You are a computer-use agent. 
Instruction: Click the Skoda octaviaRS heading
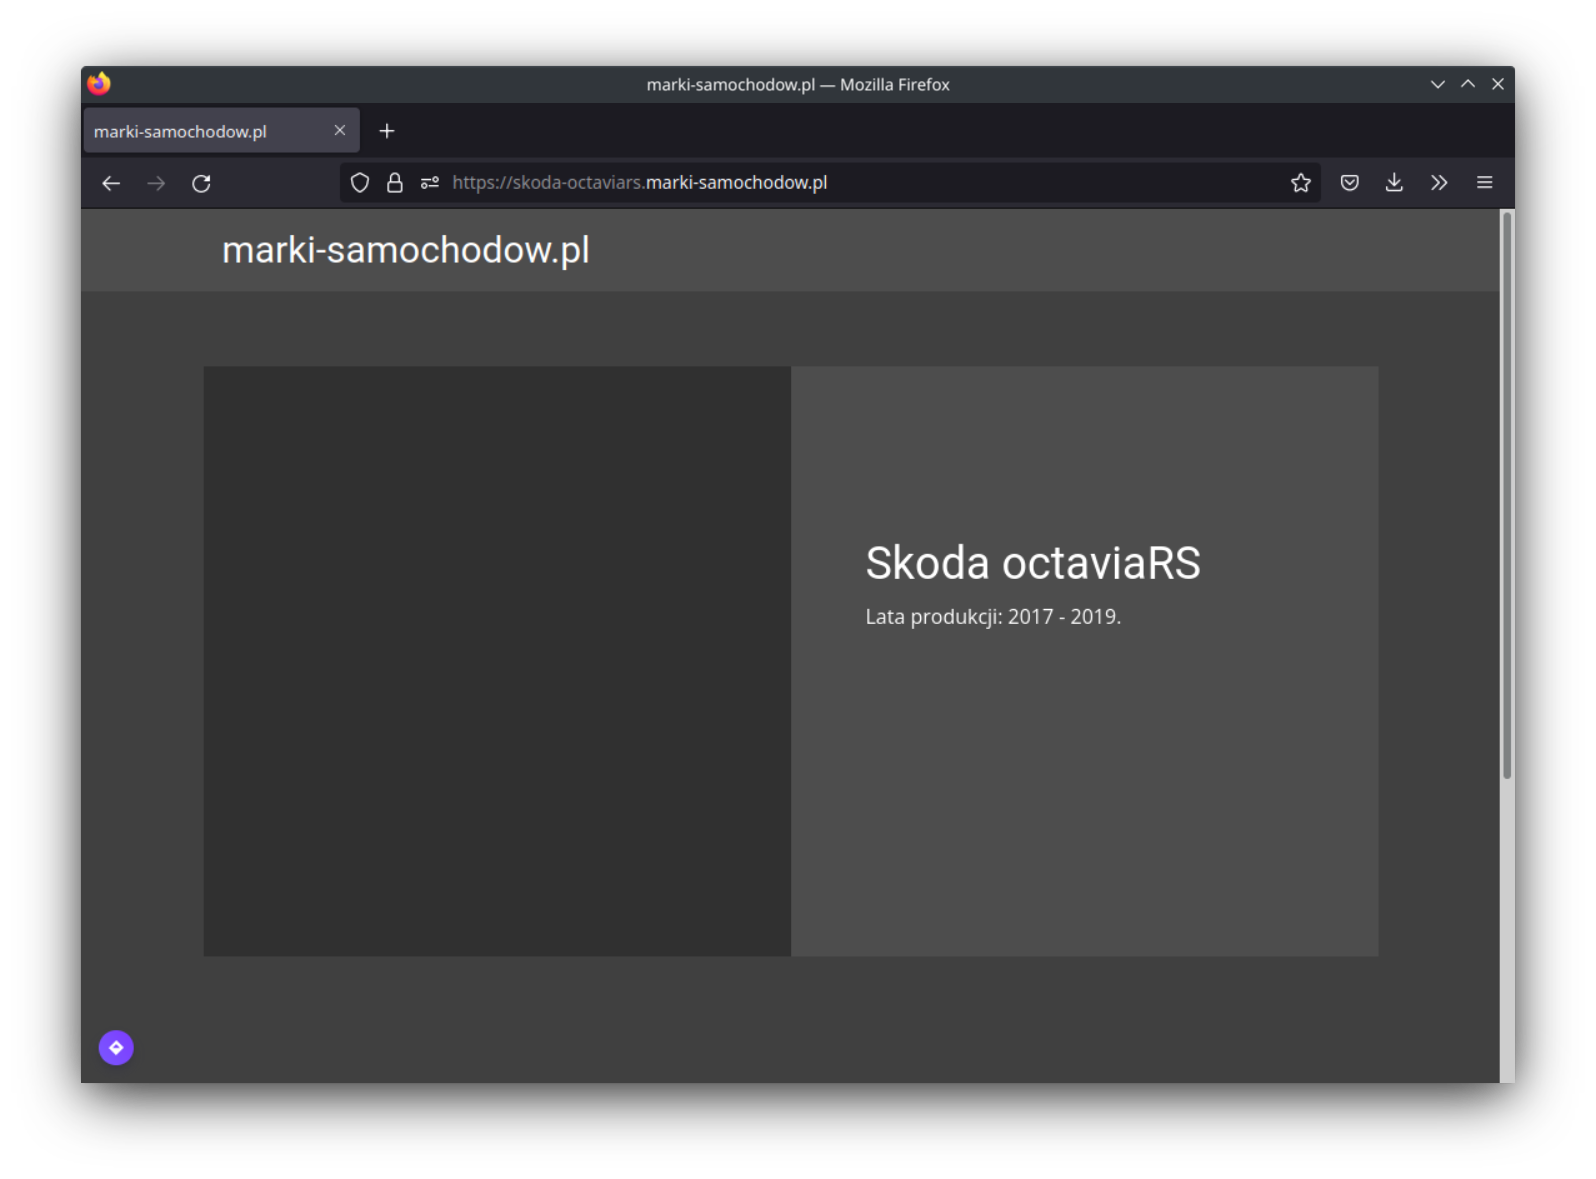pos(1032,562)
